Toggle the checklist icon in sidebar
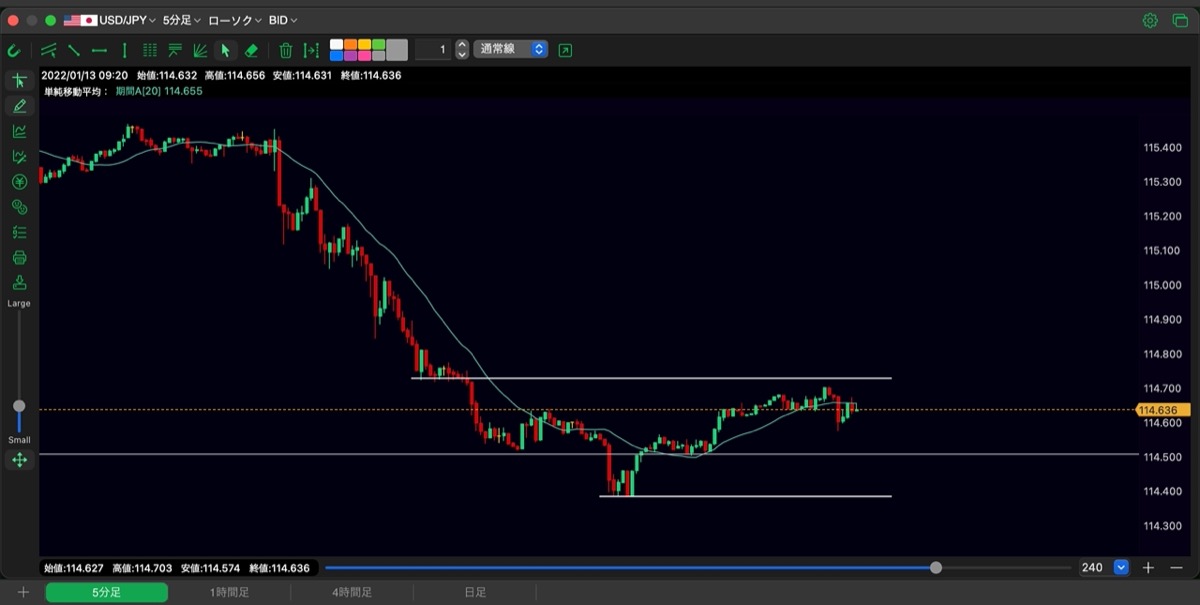1200x605 pixels. click(x=19, y=232)
